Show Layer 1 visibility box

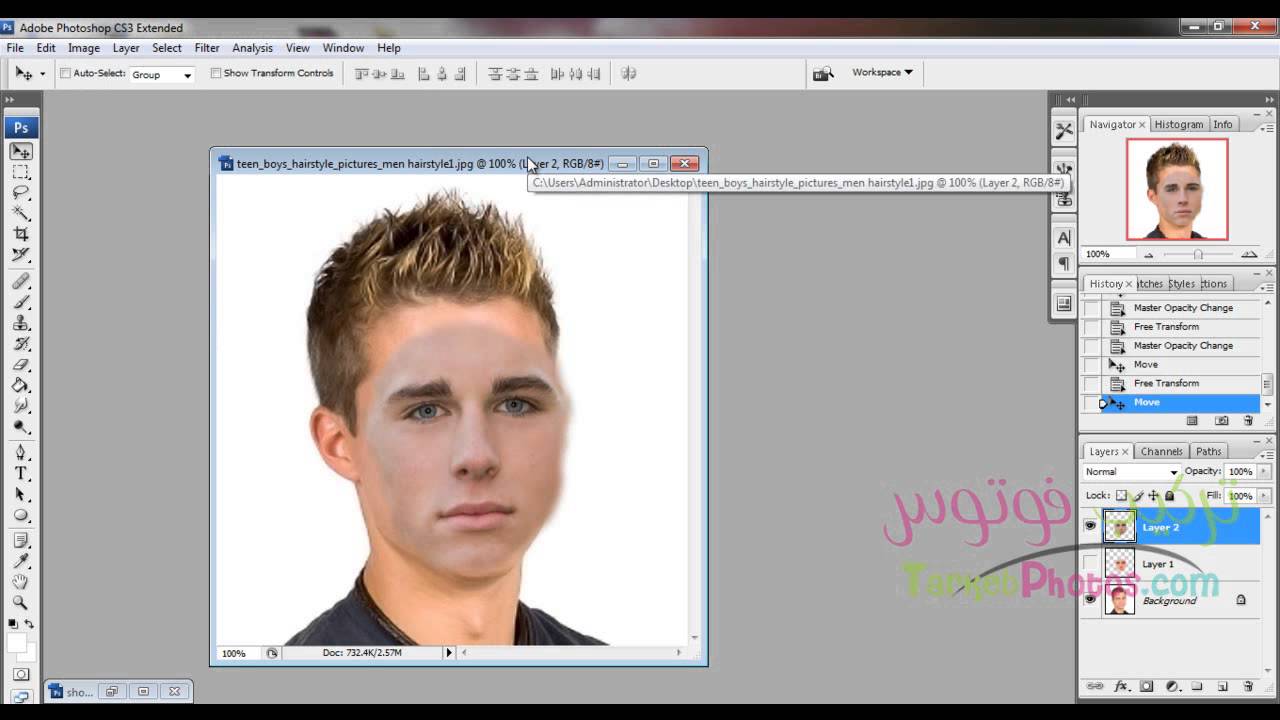tap(1090, 563)
